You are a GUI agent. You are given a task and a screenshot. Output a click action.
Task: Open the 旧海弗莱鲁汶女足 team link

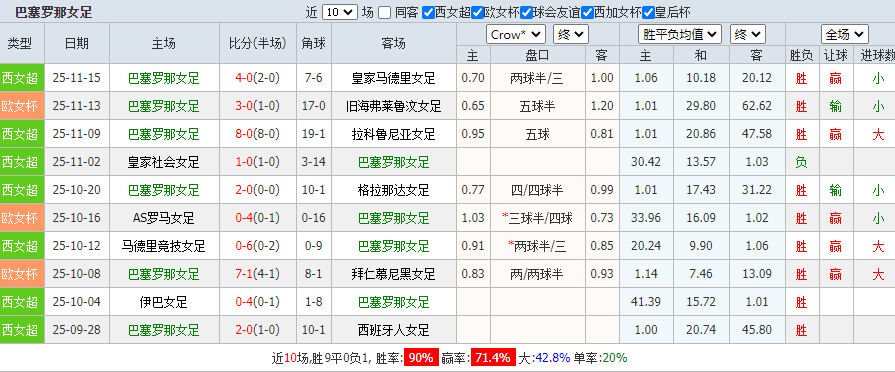point(393,106)
